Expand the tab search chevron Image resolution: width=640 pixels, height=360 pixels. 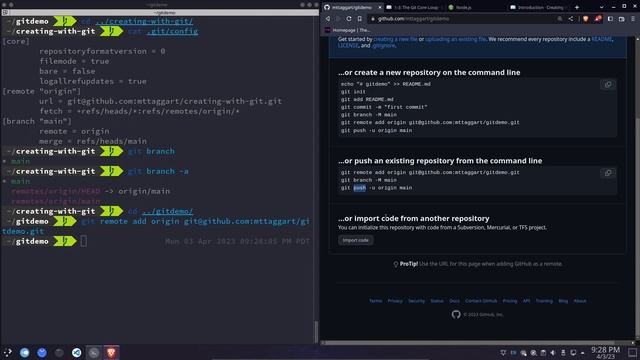(601, 7)
